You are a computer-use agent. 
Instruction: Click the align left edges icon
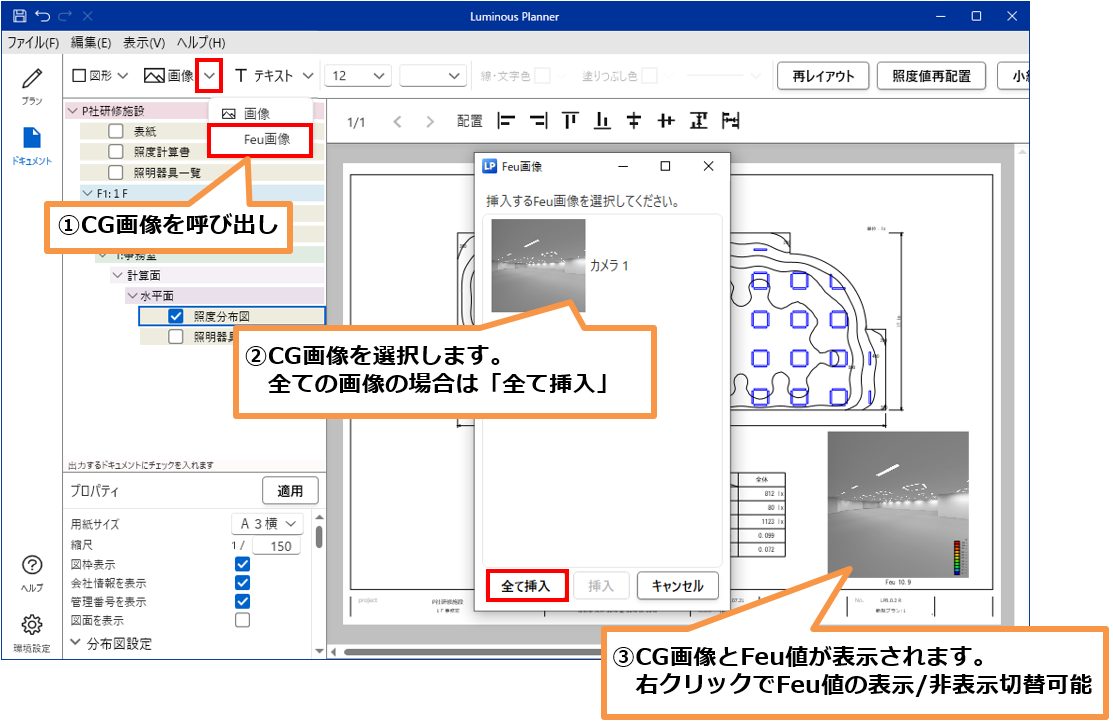click(506, 121)
